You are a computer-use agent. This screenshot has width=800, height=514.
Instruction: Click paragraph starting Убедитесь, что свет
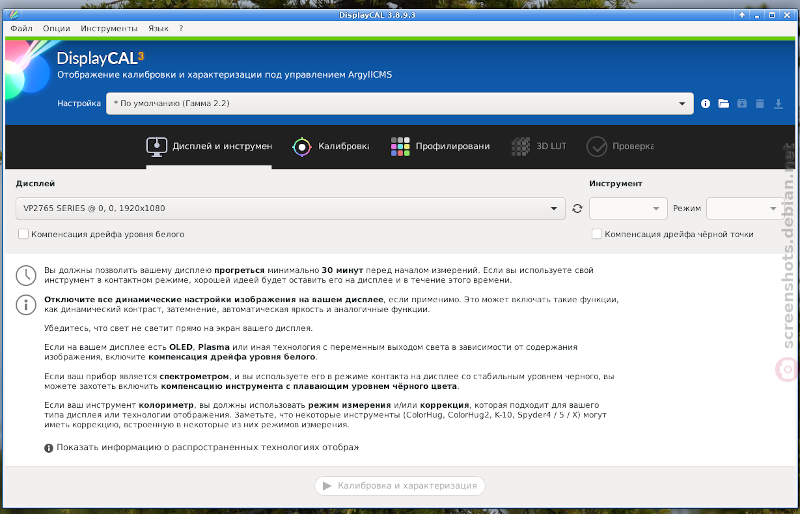click(x=178, y=328)
